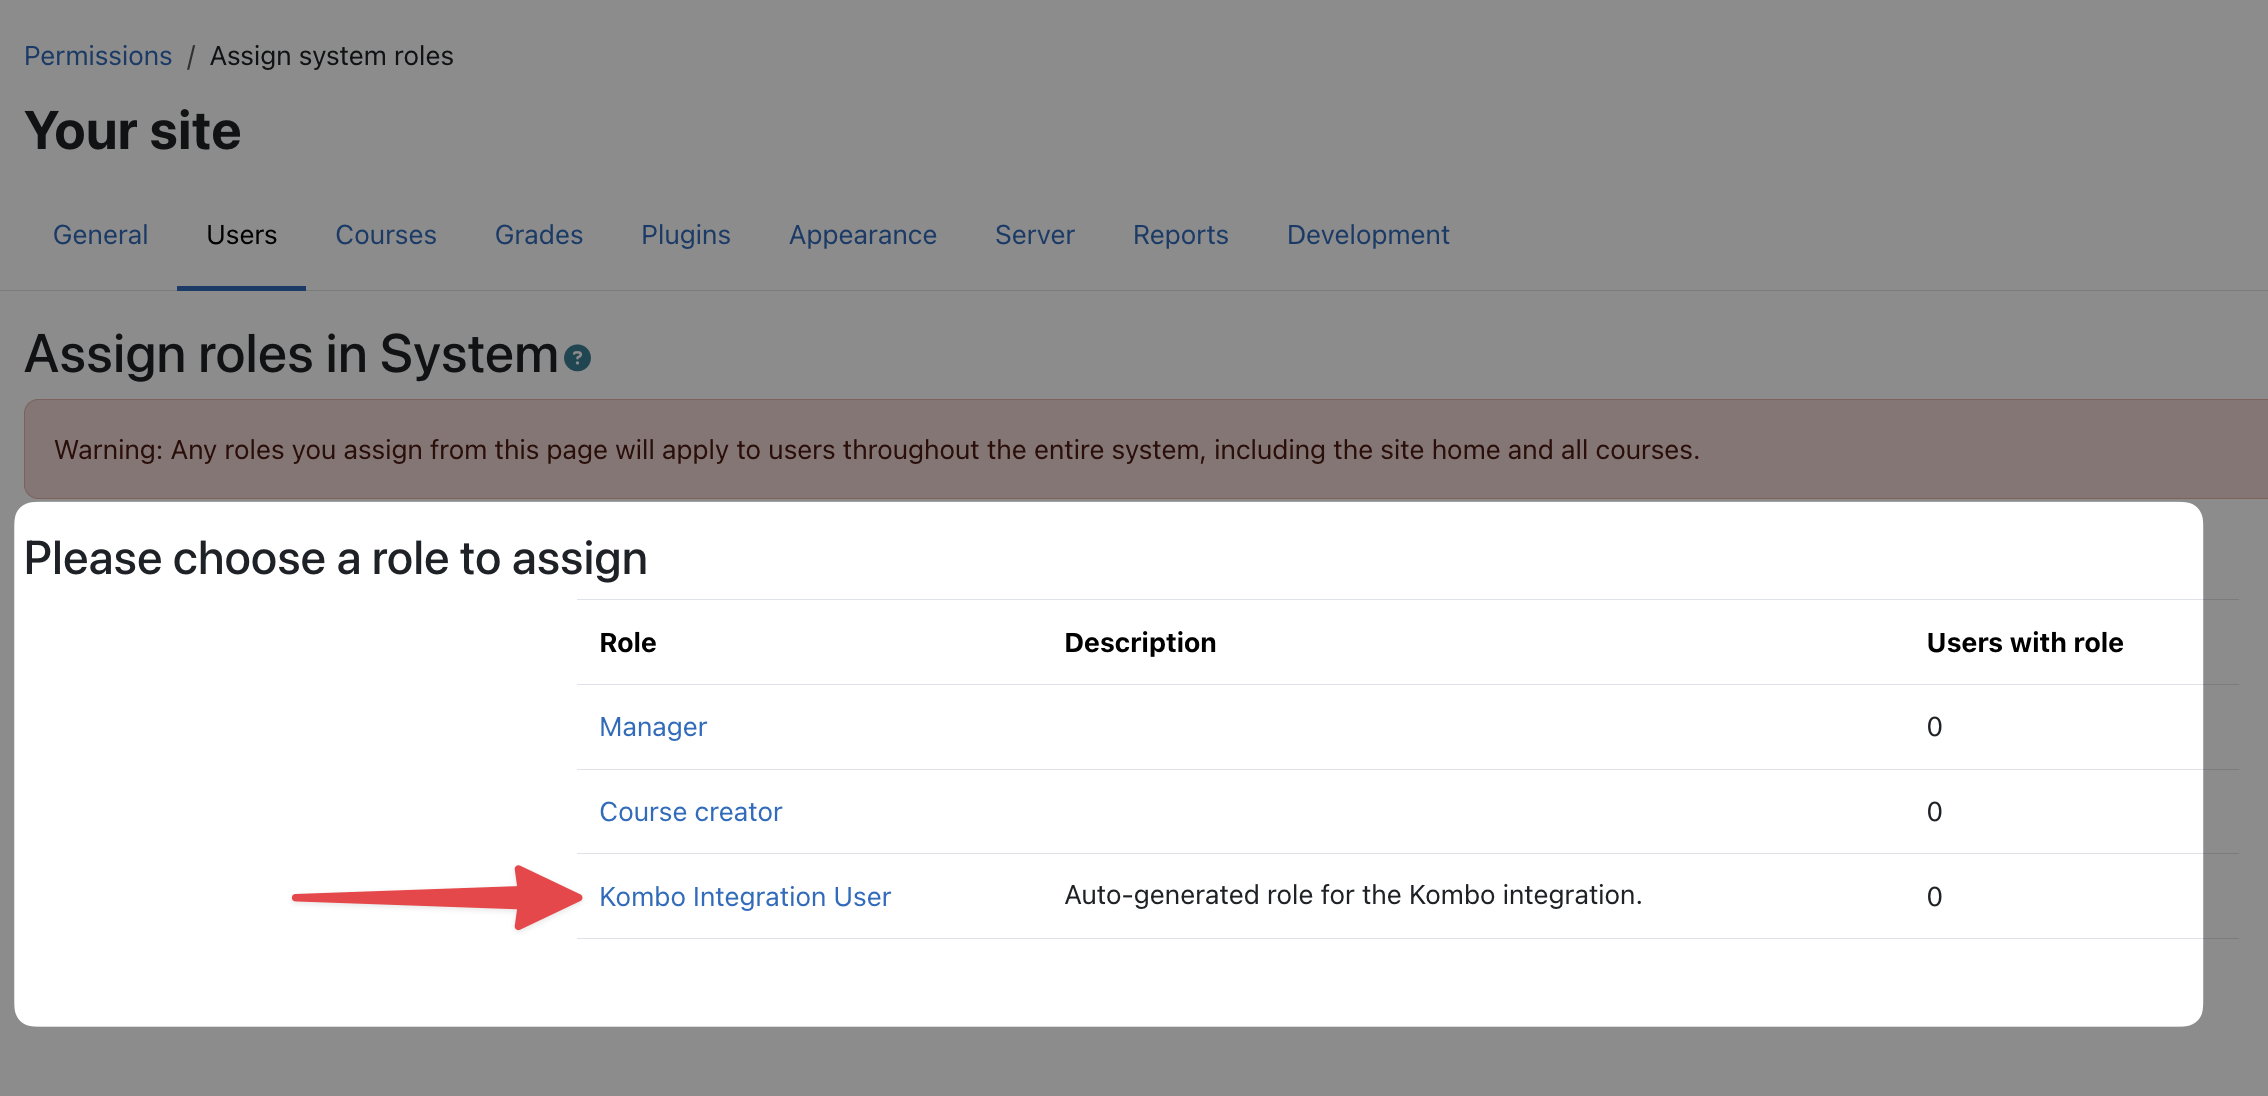Click the Kombo integration description text

1352,895
